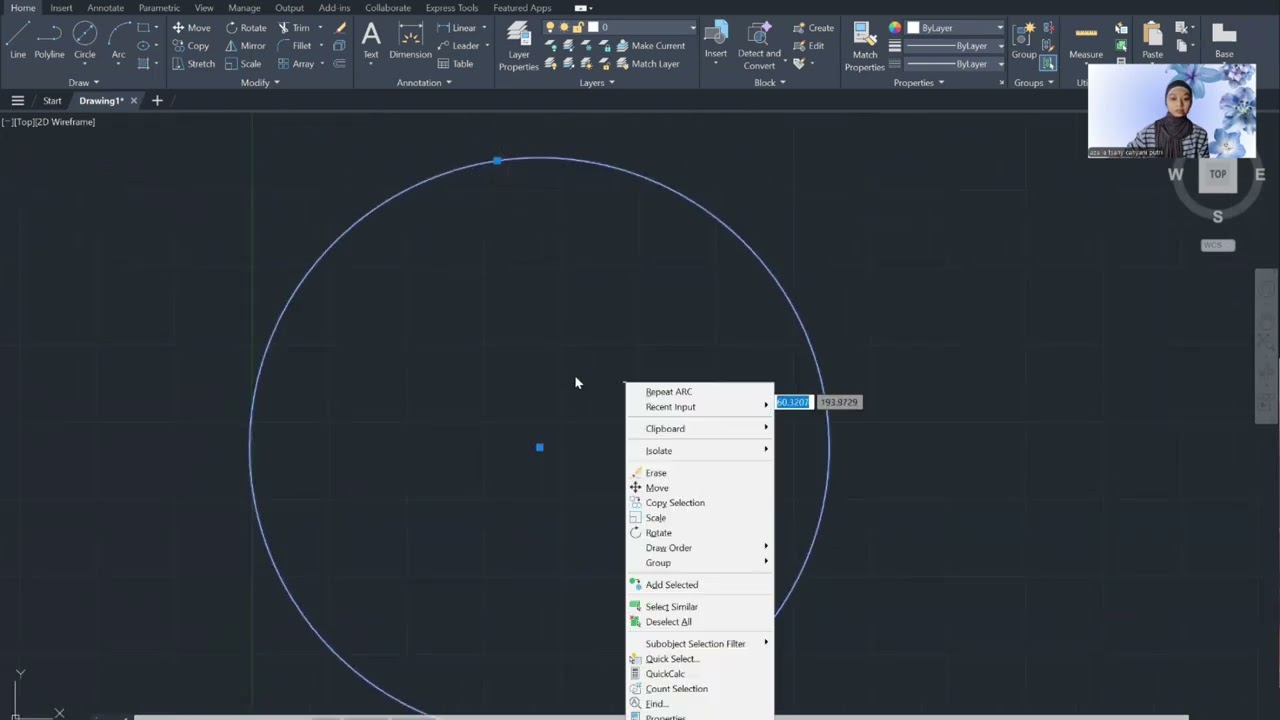The width and height of the screenshot is (1280, 720).
Task: Activate the Stretch tool
Action: (193, 64)
